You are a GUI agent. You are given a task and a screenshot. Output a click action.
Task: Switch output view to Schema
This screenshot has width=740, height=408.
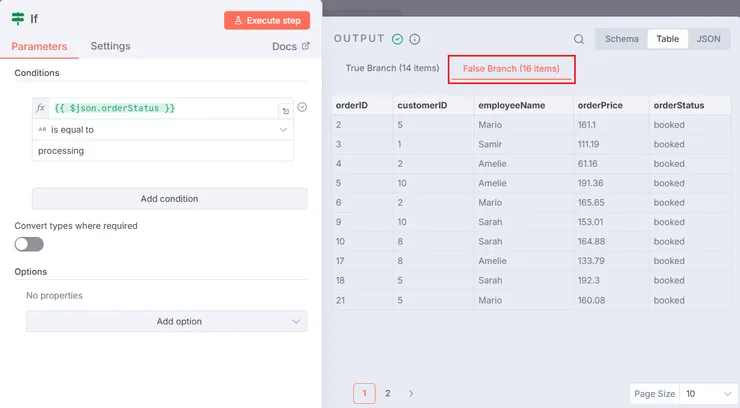coord(621,39)
